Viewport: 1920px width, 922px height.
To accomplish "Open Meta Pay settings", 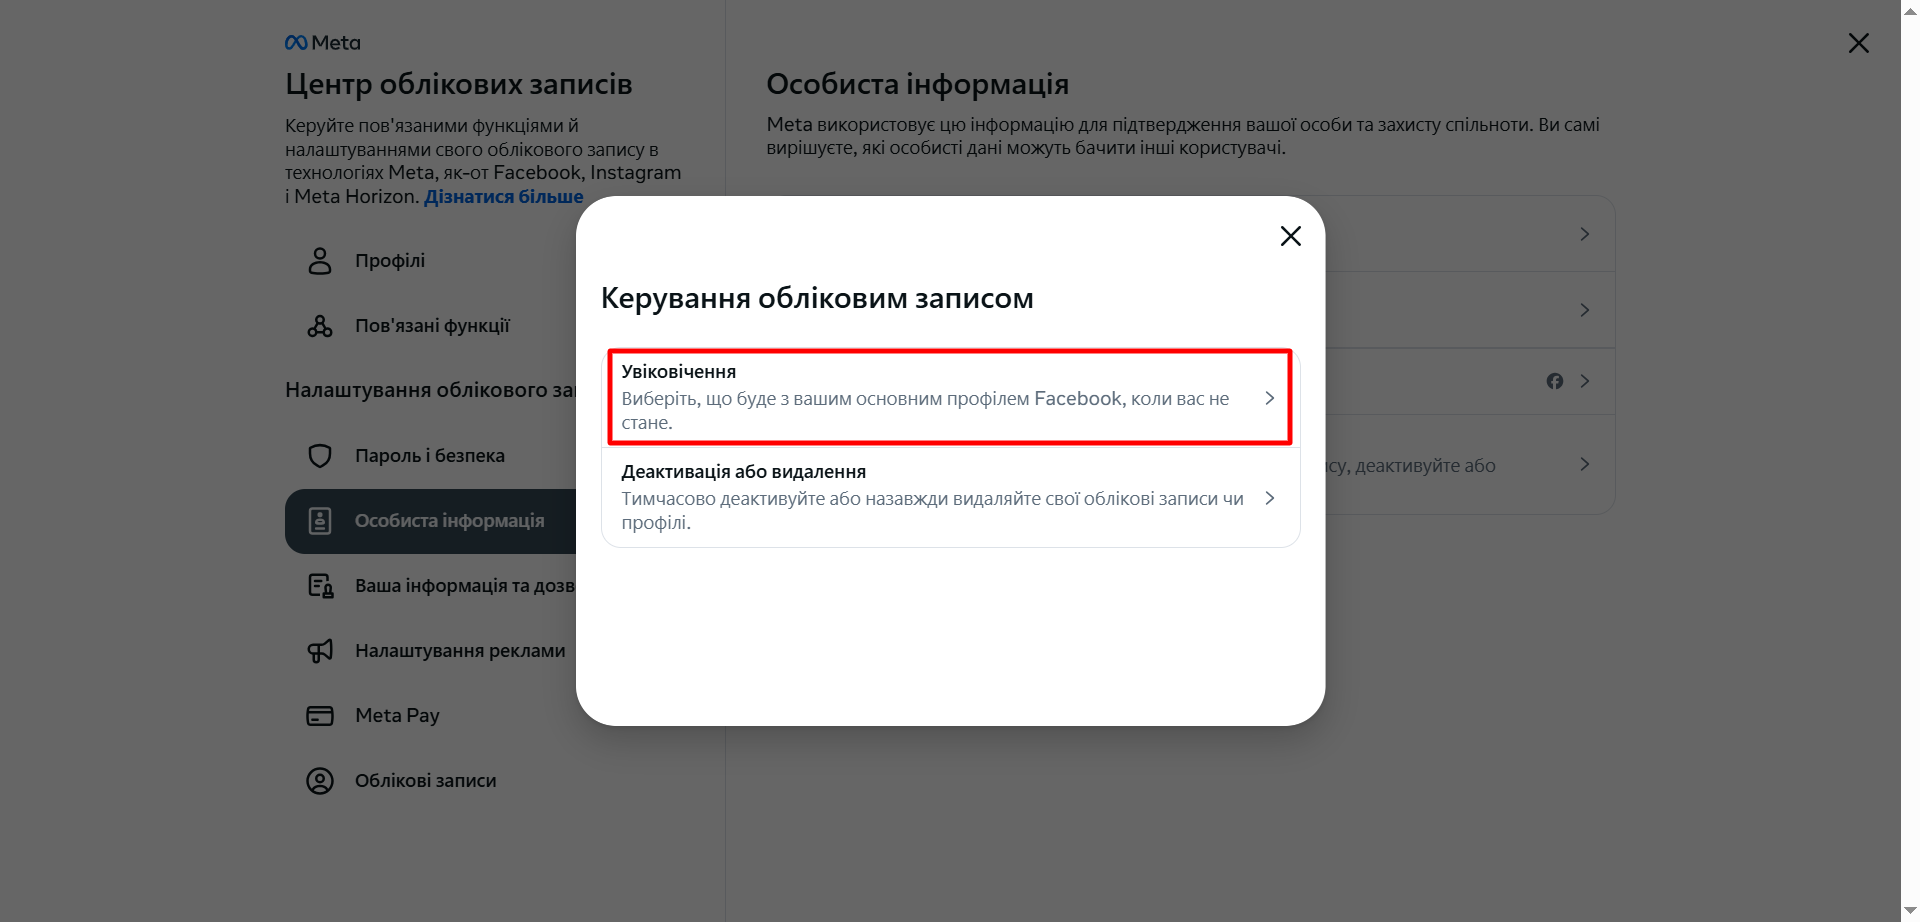I will [397, 716].
